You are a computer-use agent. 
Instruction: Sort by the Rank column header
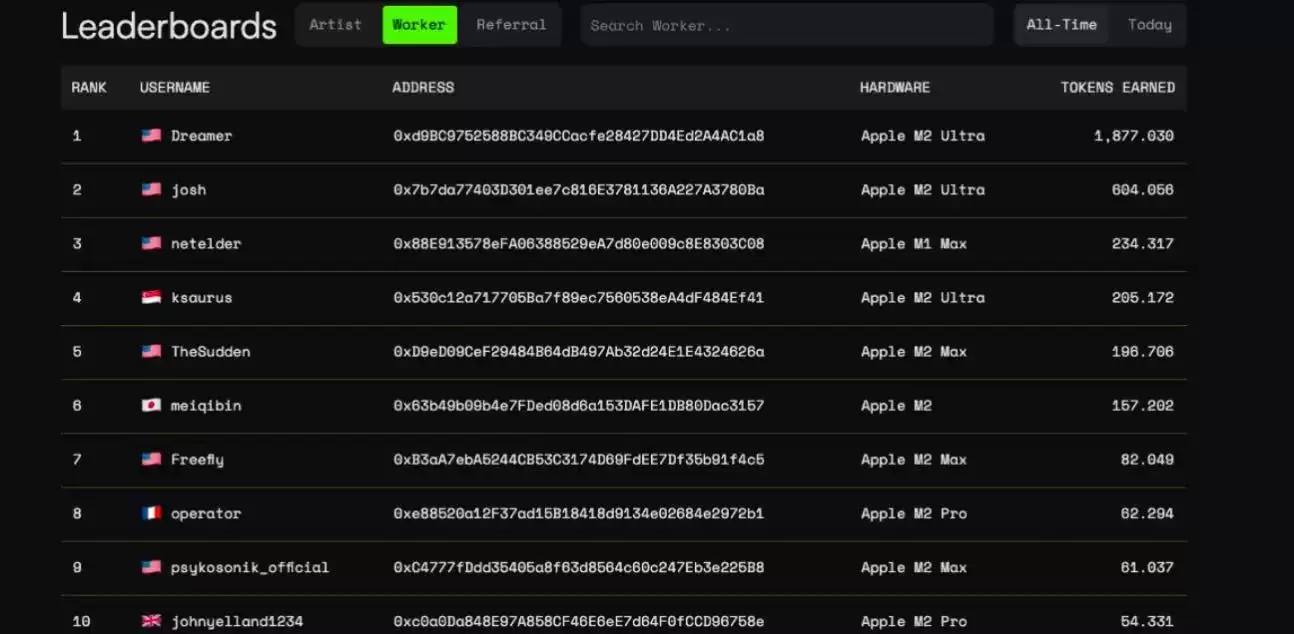click(89, 88)
